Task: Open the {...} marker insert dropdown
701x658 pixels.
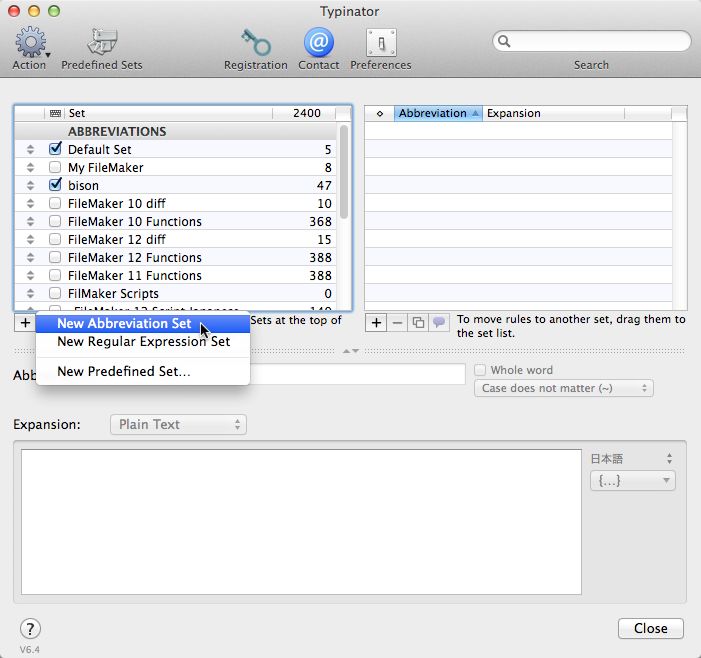Action: click(x=633, y=481)
